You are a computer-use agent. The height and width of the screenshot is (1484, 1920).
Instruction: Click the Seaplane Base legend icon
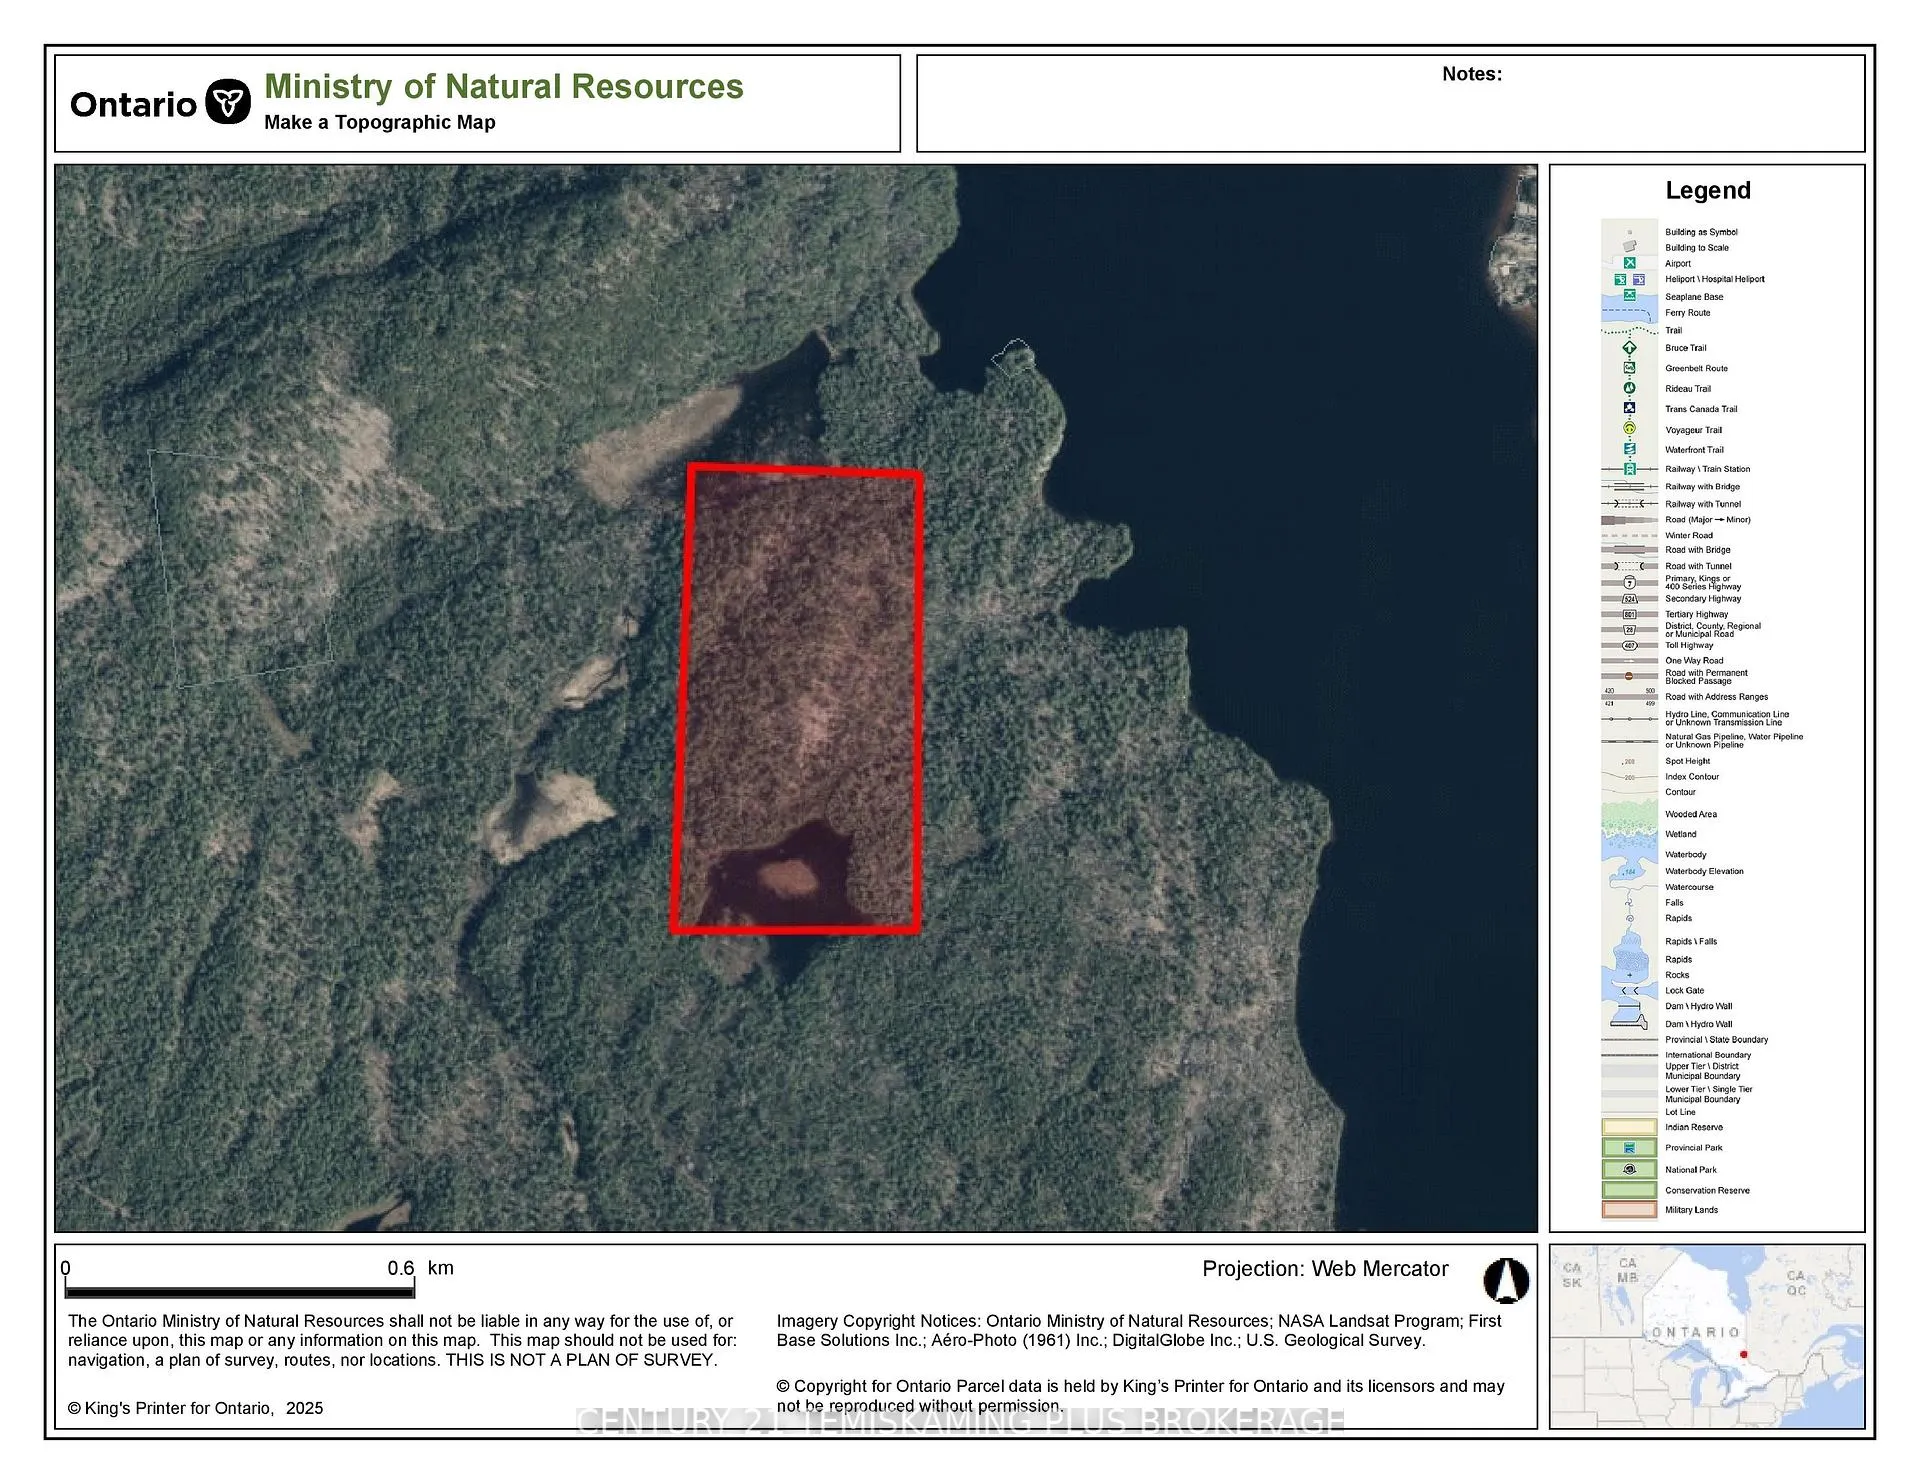(1629, 296)
